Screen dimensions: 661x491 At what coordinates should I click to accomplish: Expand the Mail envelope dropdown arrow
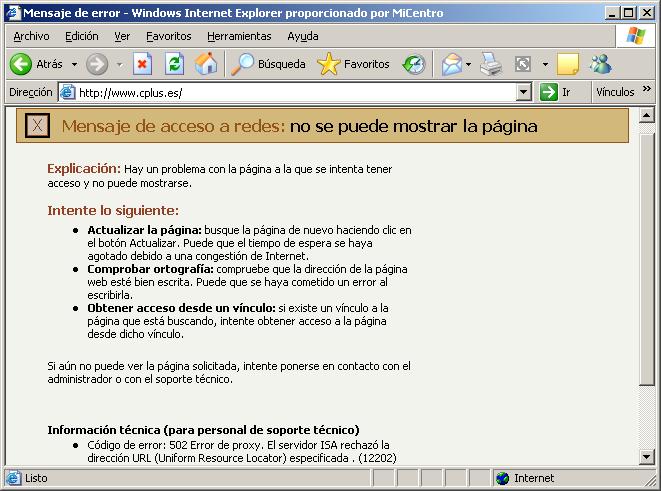point(468,65)
